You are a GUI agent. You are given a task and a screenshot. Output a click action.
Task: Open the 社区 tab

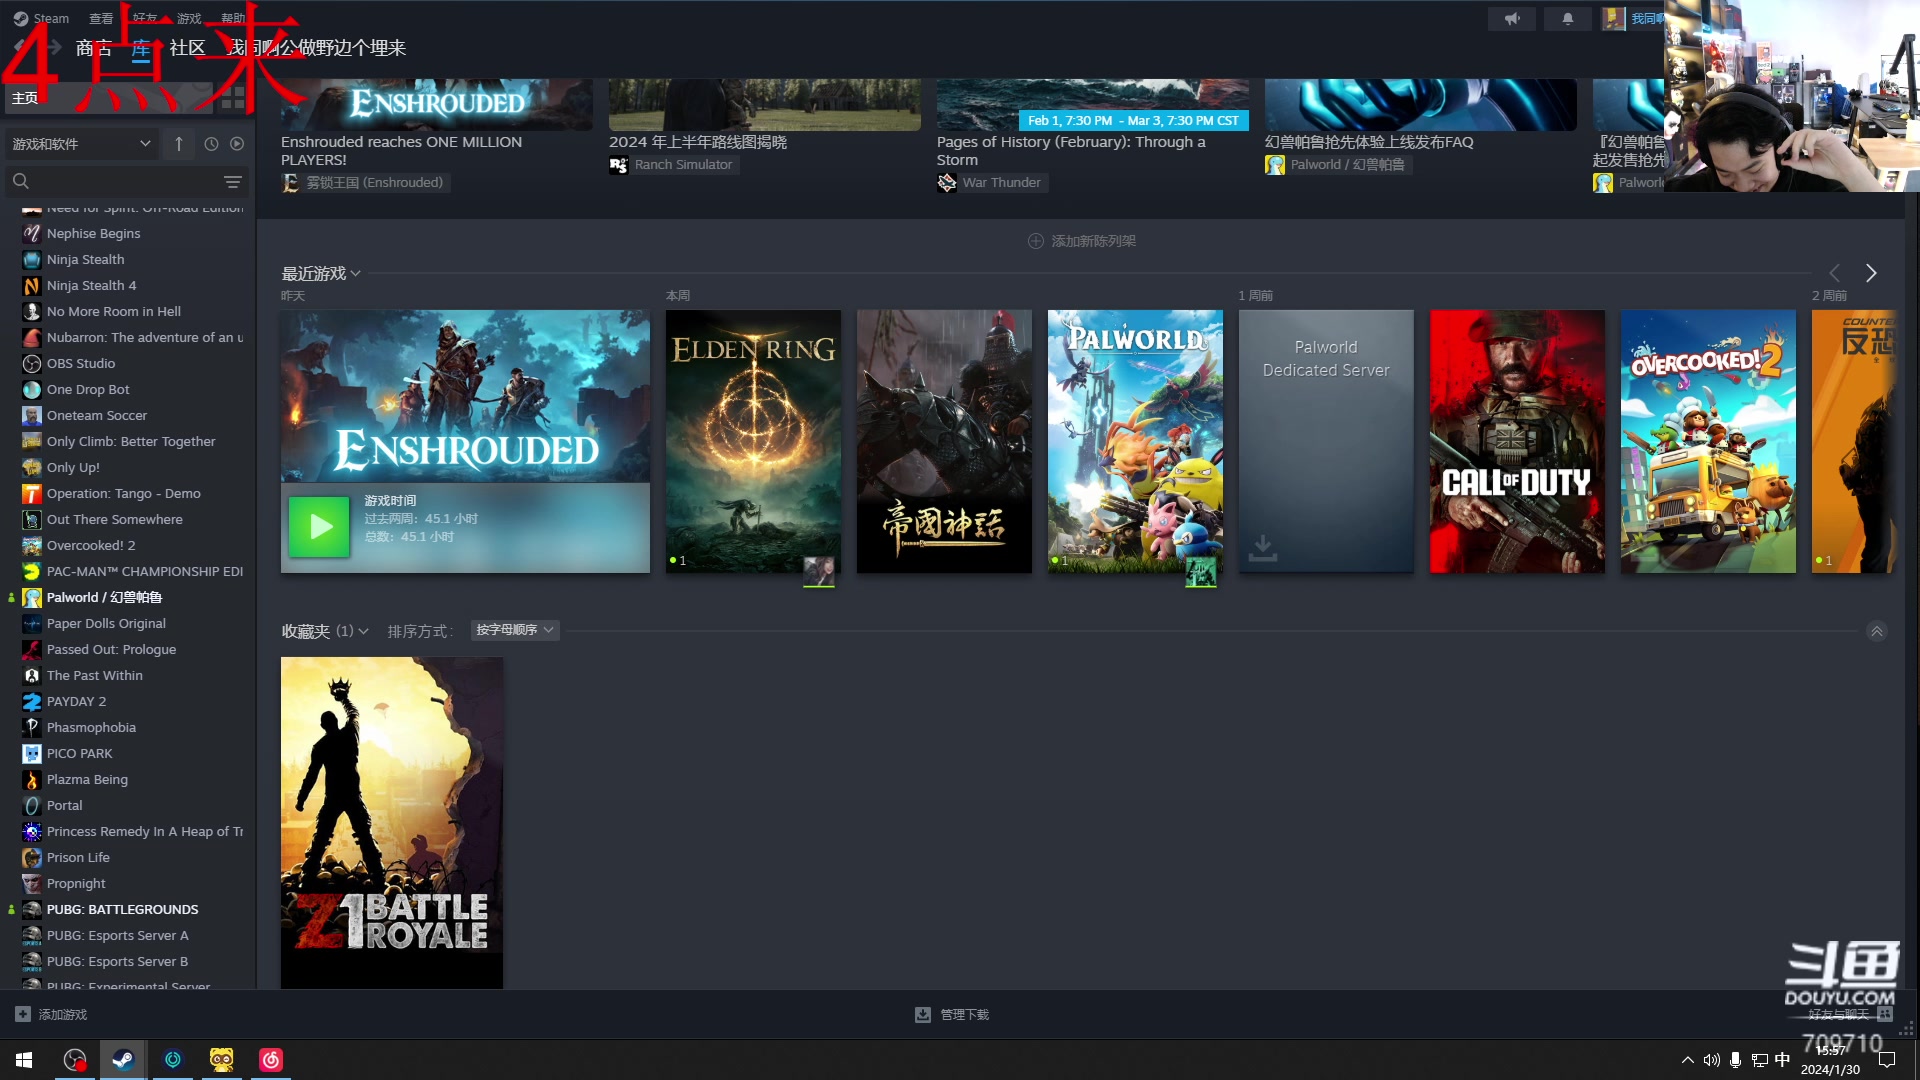click(187, 48)
